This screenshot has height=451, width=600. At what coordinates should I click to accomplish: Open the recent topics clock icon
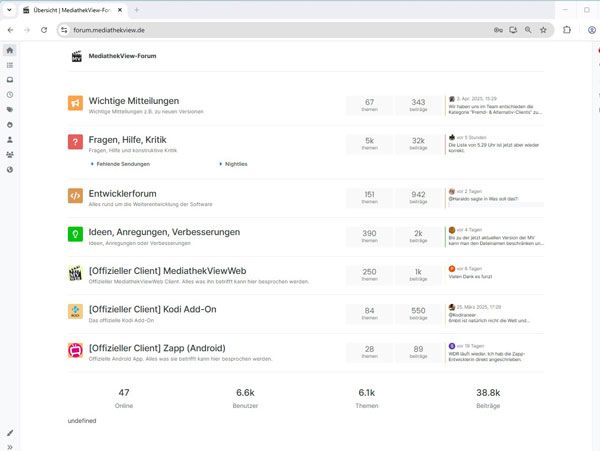pyautogui.click(x=10, y=95)
